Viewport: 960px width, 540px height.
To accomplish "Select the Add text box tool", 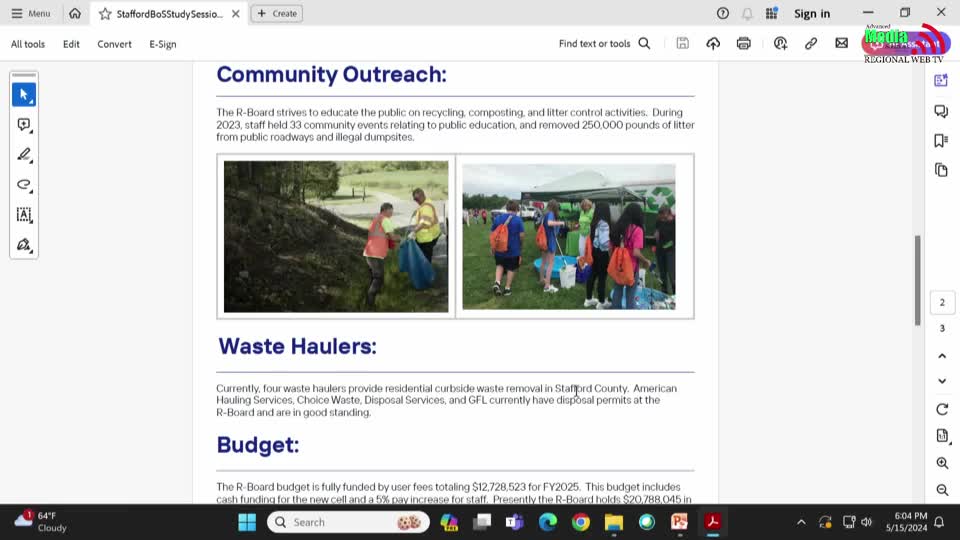I will click(24, 215).
